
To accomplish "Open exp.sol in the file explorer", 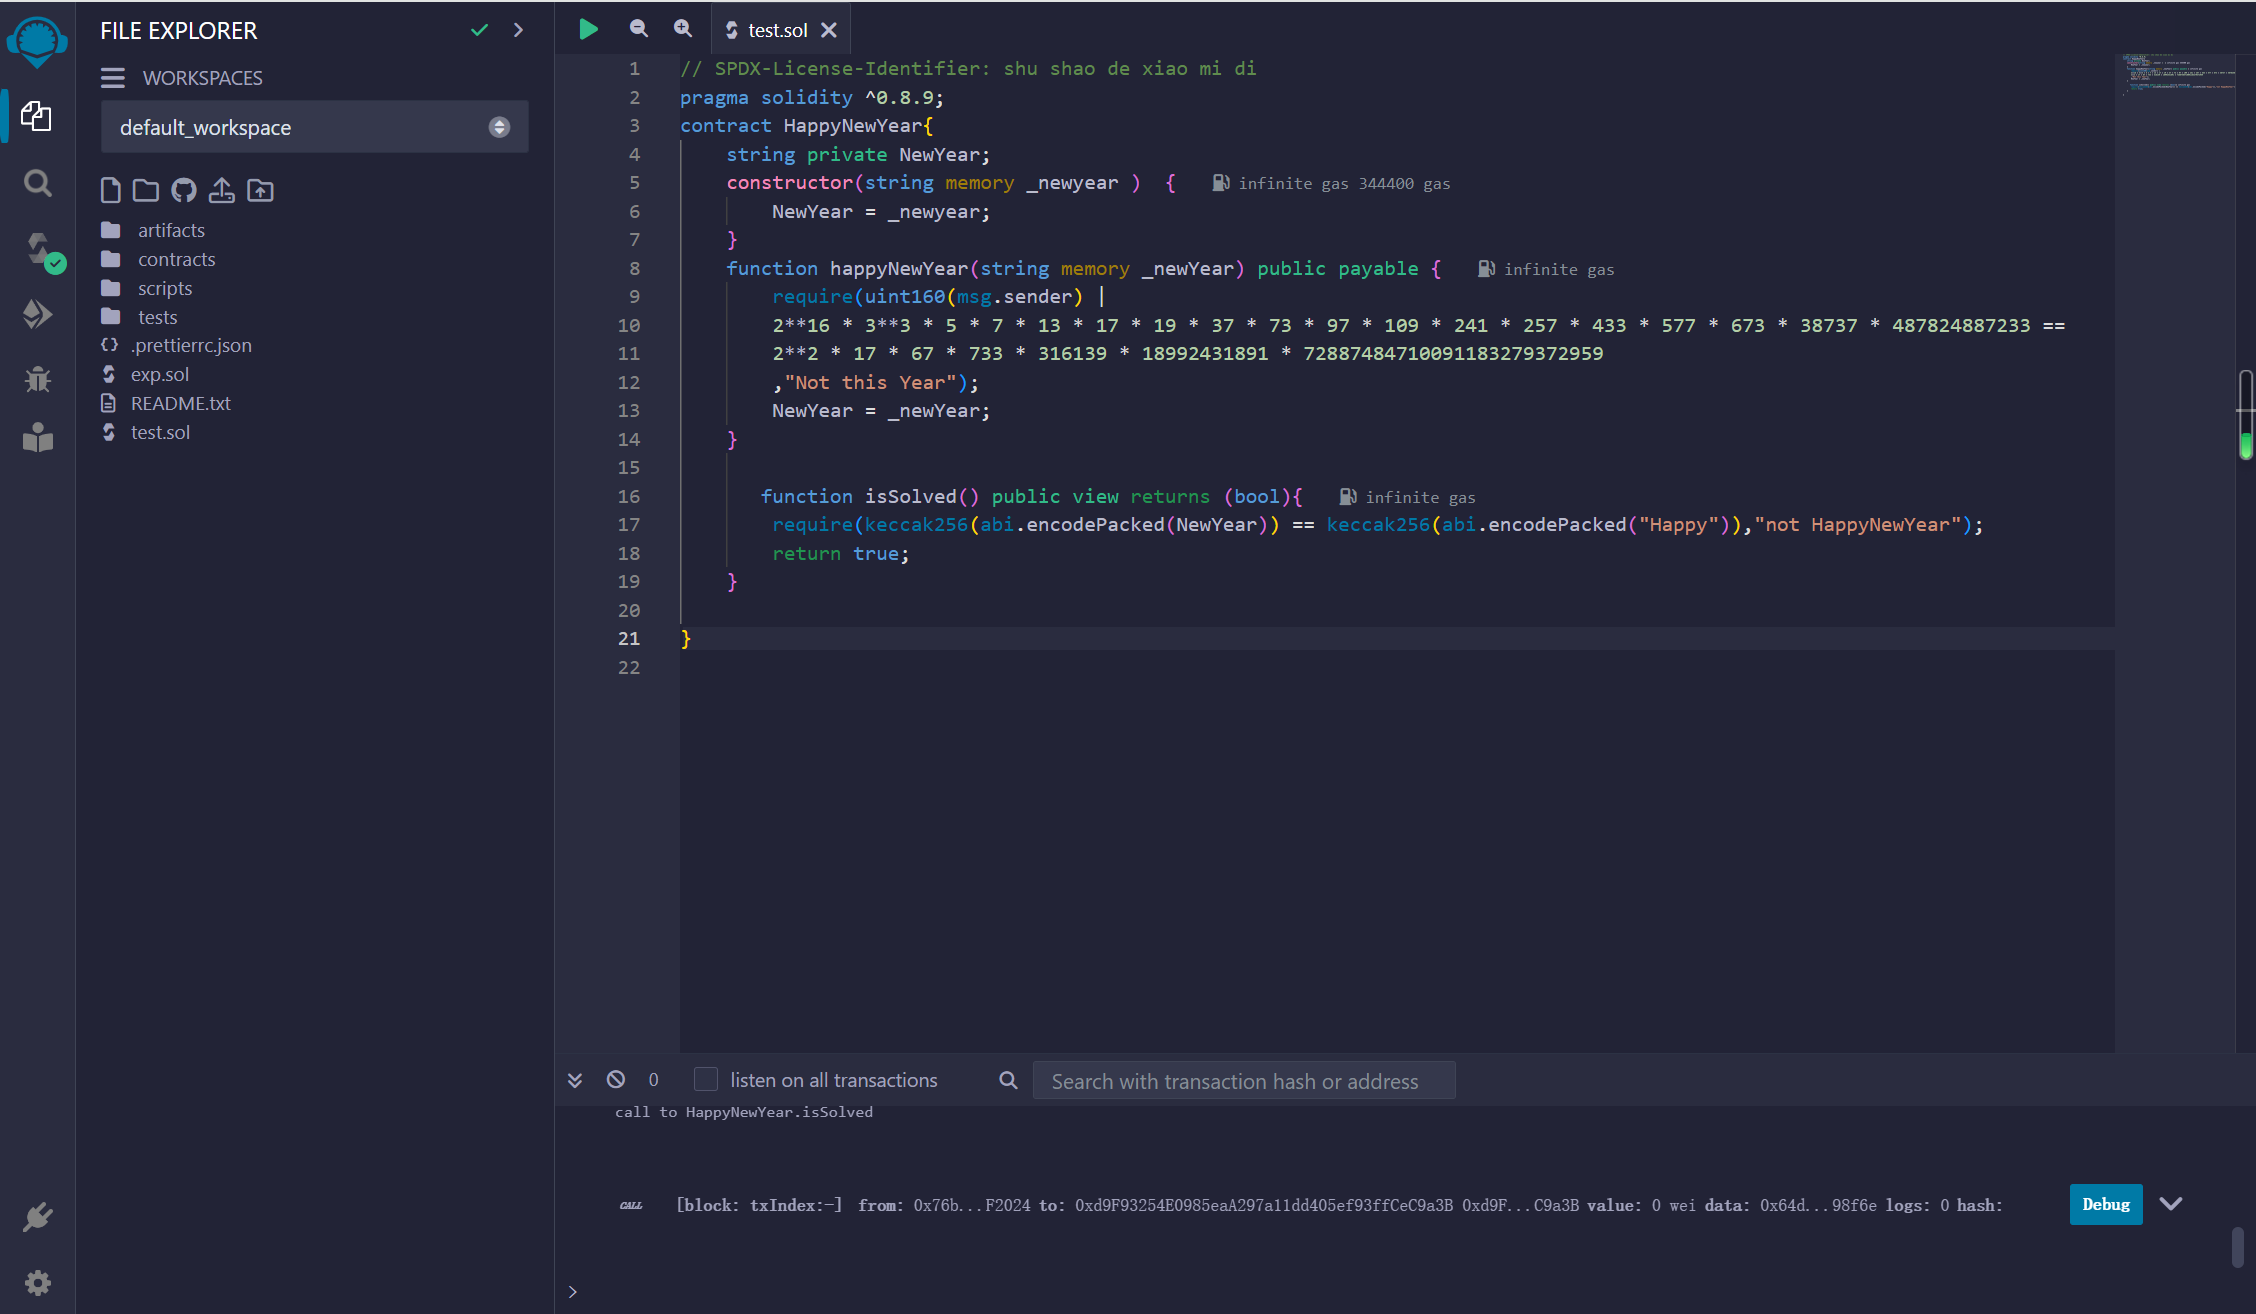I will 160,374.
